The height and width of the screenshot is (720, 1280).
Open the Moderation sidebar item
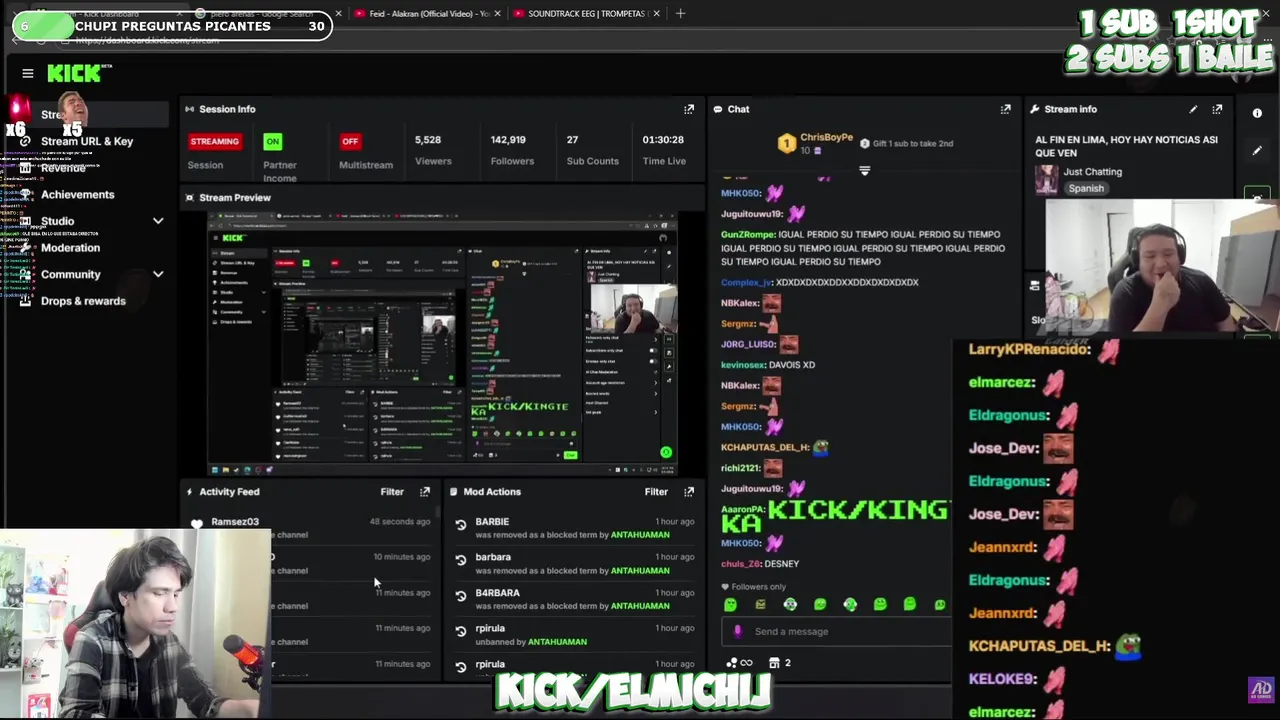pyautogui.click(x=70, y=248)
